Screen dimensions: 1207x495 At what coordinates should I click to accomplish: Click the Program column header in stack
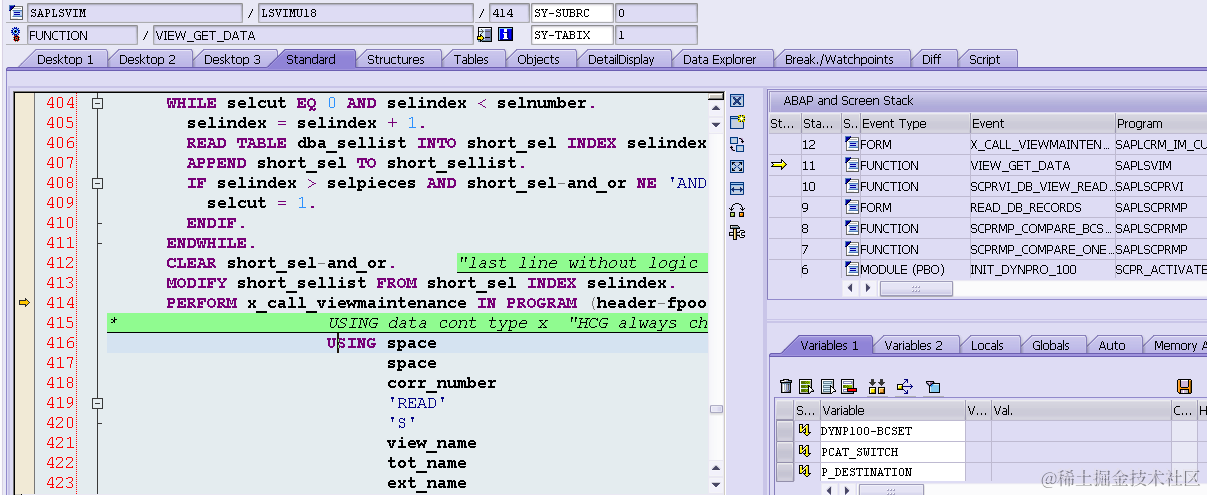point(1160,124)
